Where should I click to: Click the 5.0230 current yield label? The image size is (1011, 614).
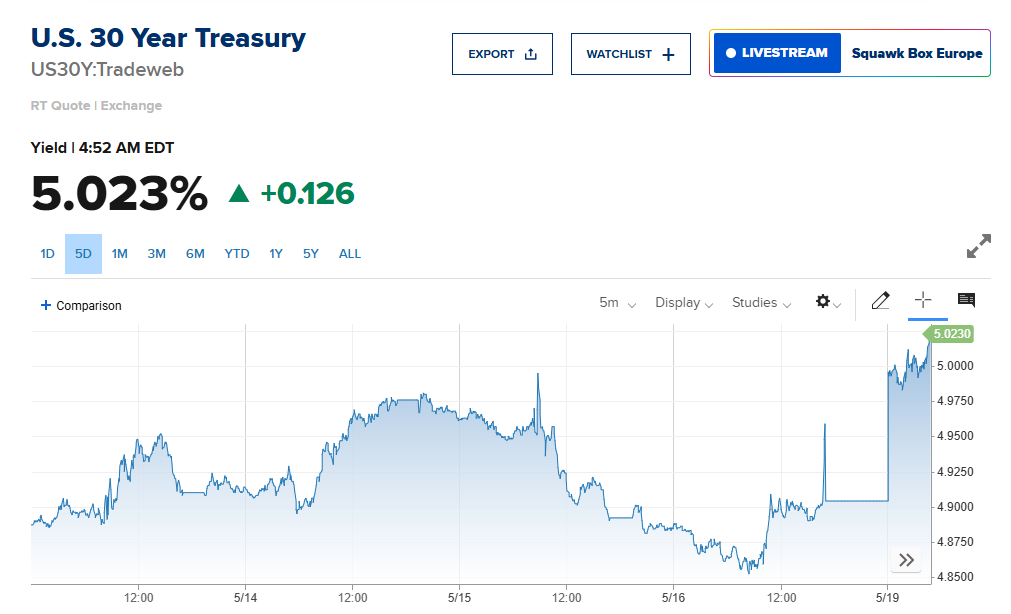click(952, 334)
